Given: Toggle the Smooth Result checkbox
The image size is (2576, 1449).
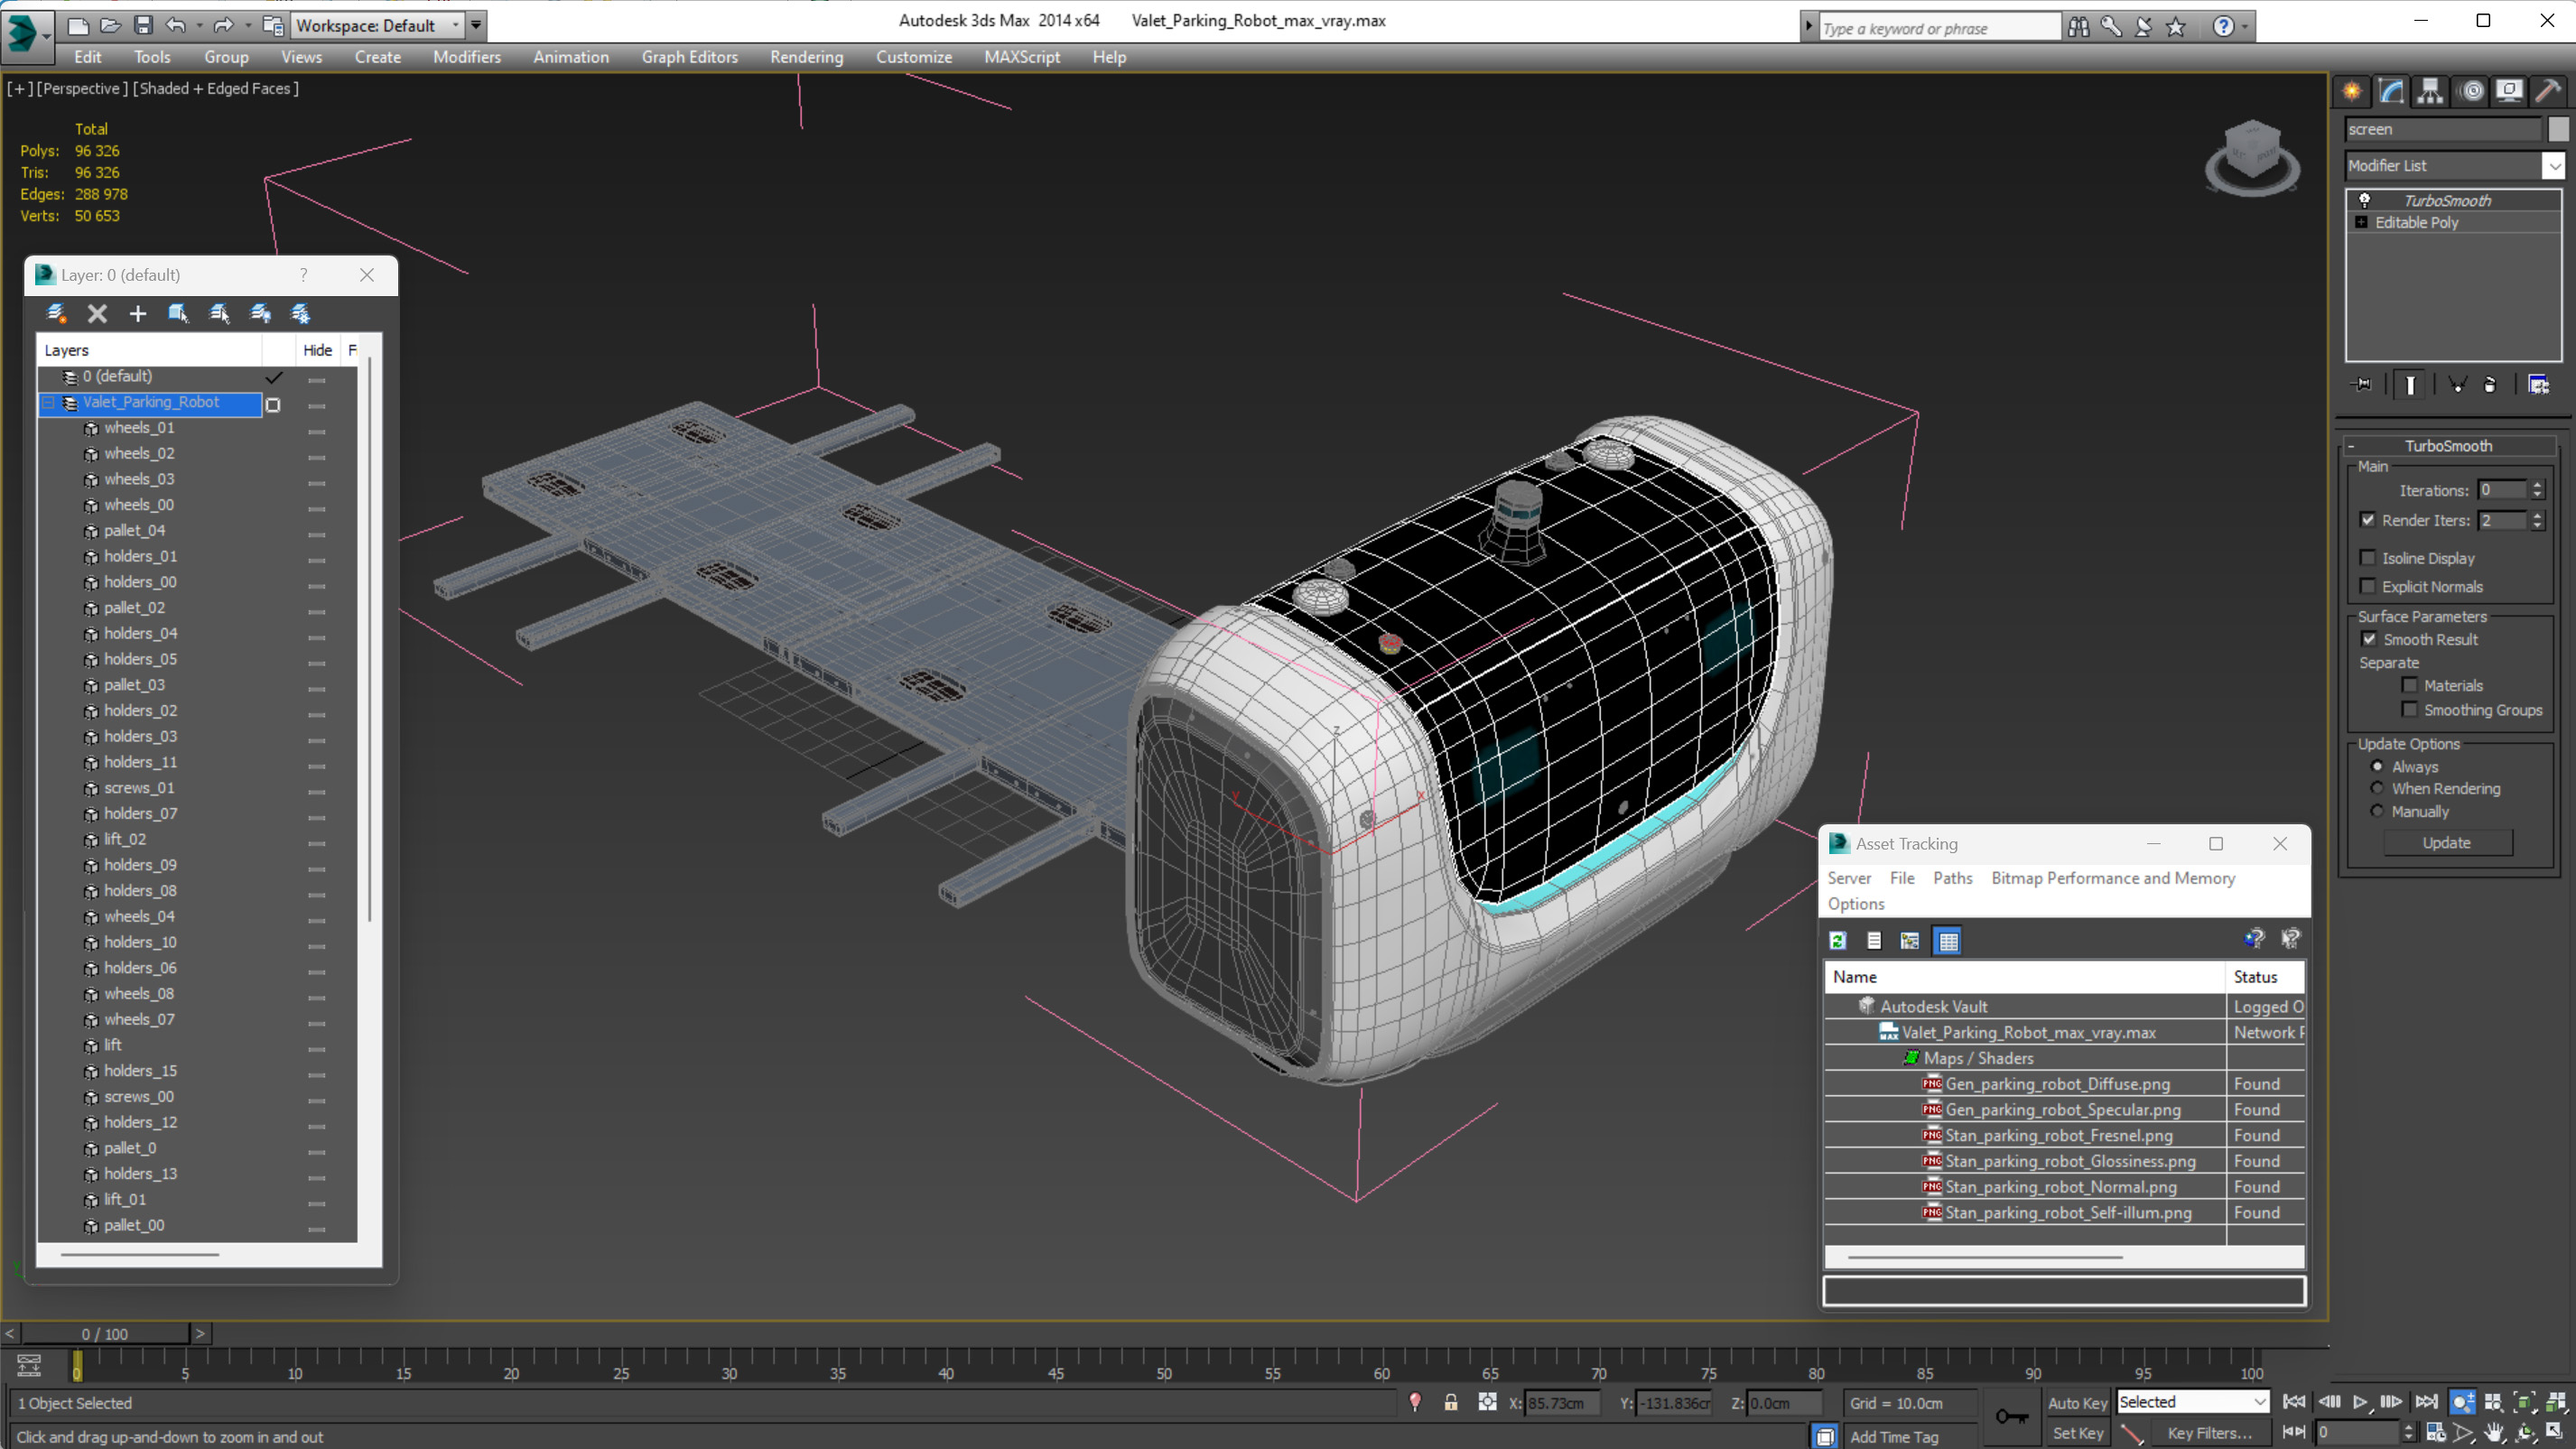Looking at the screenshot, I should pyautogui.click(x=2368, y=638).
